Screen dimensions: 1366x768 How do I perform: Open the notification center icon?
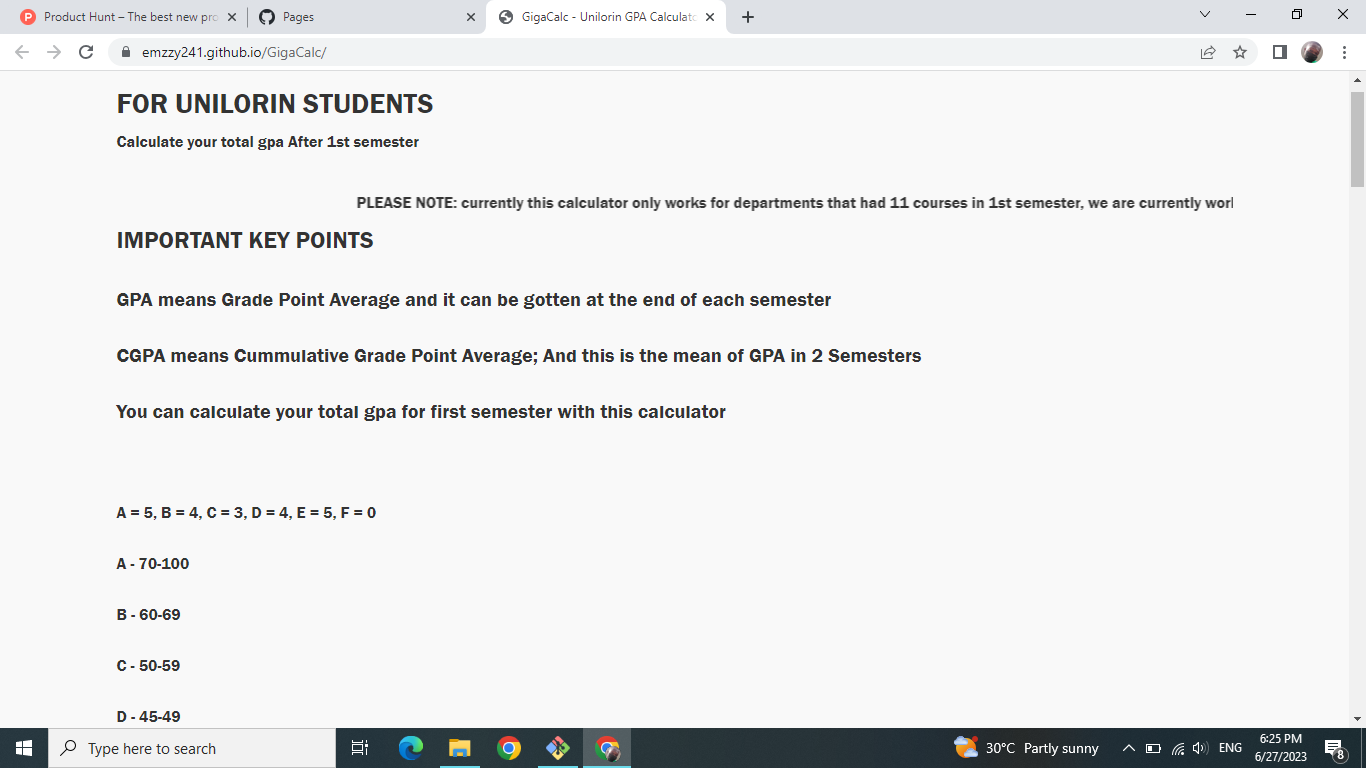1334,748
